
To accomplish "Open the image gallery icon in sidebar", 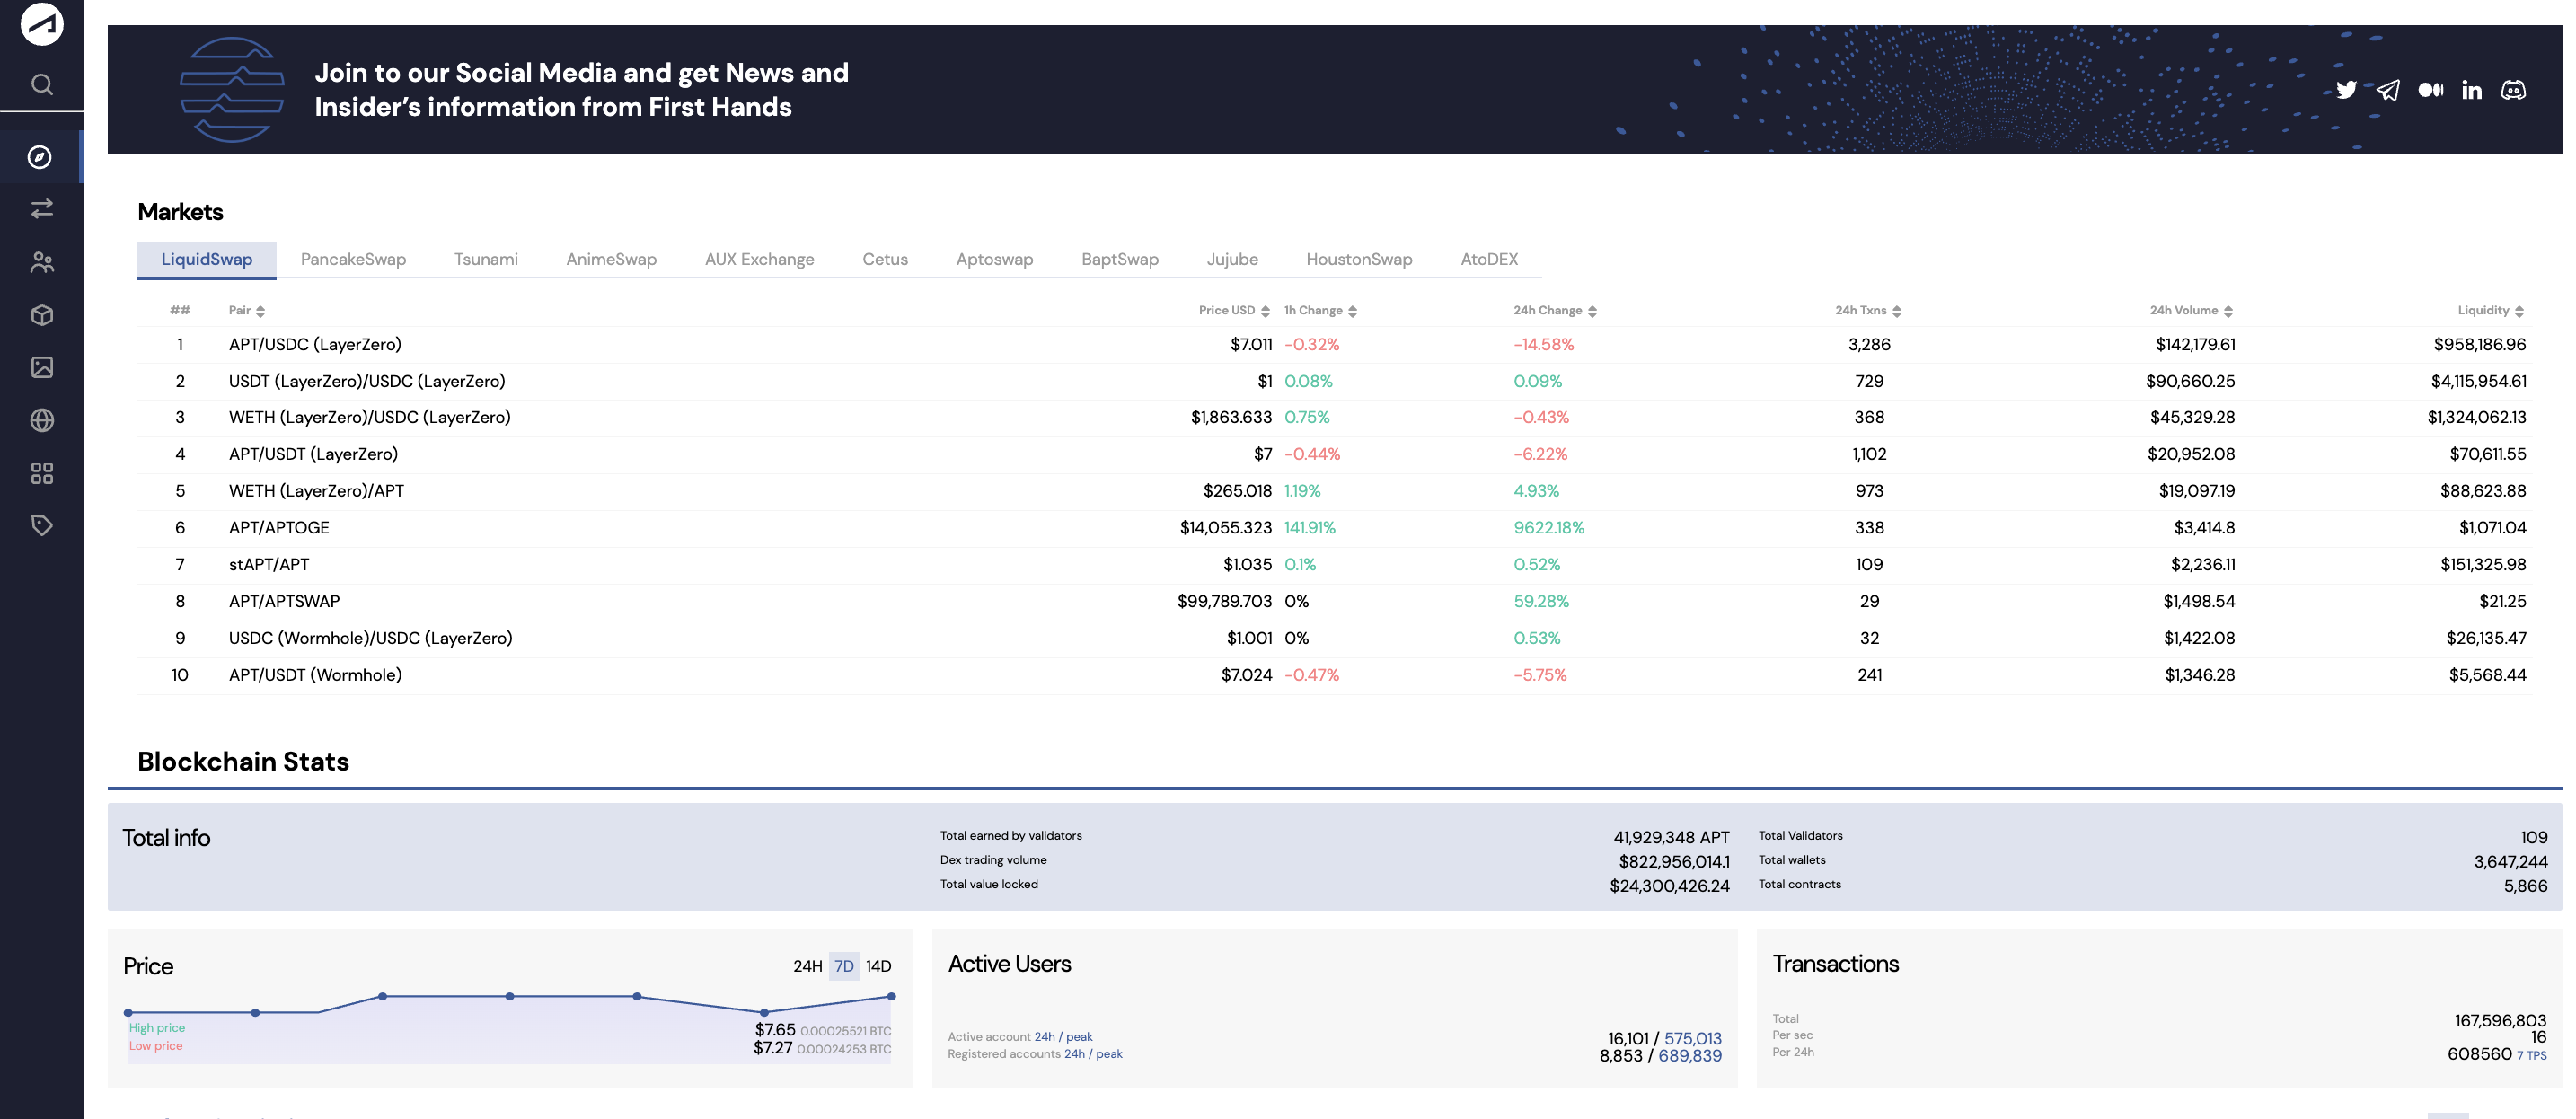I will (41, 367).
